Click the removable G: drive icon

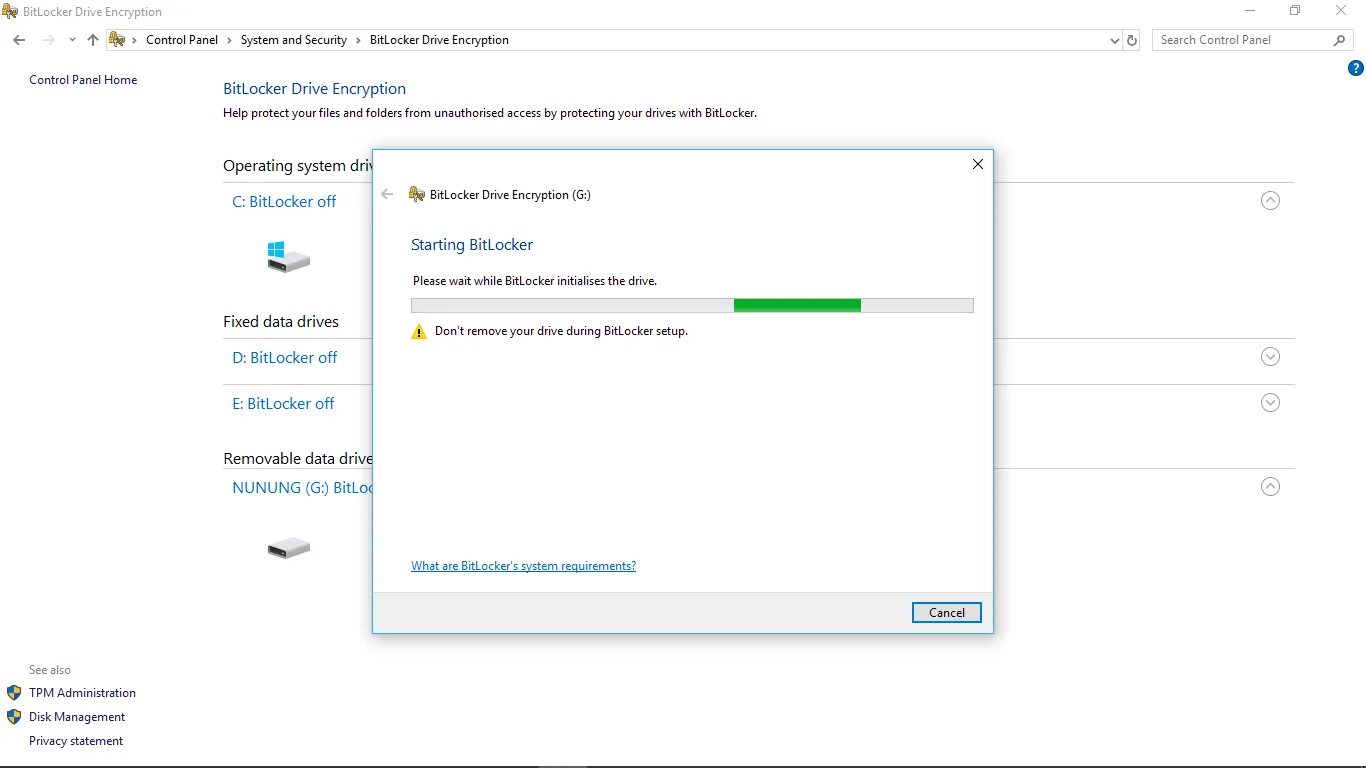(289, 548)
